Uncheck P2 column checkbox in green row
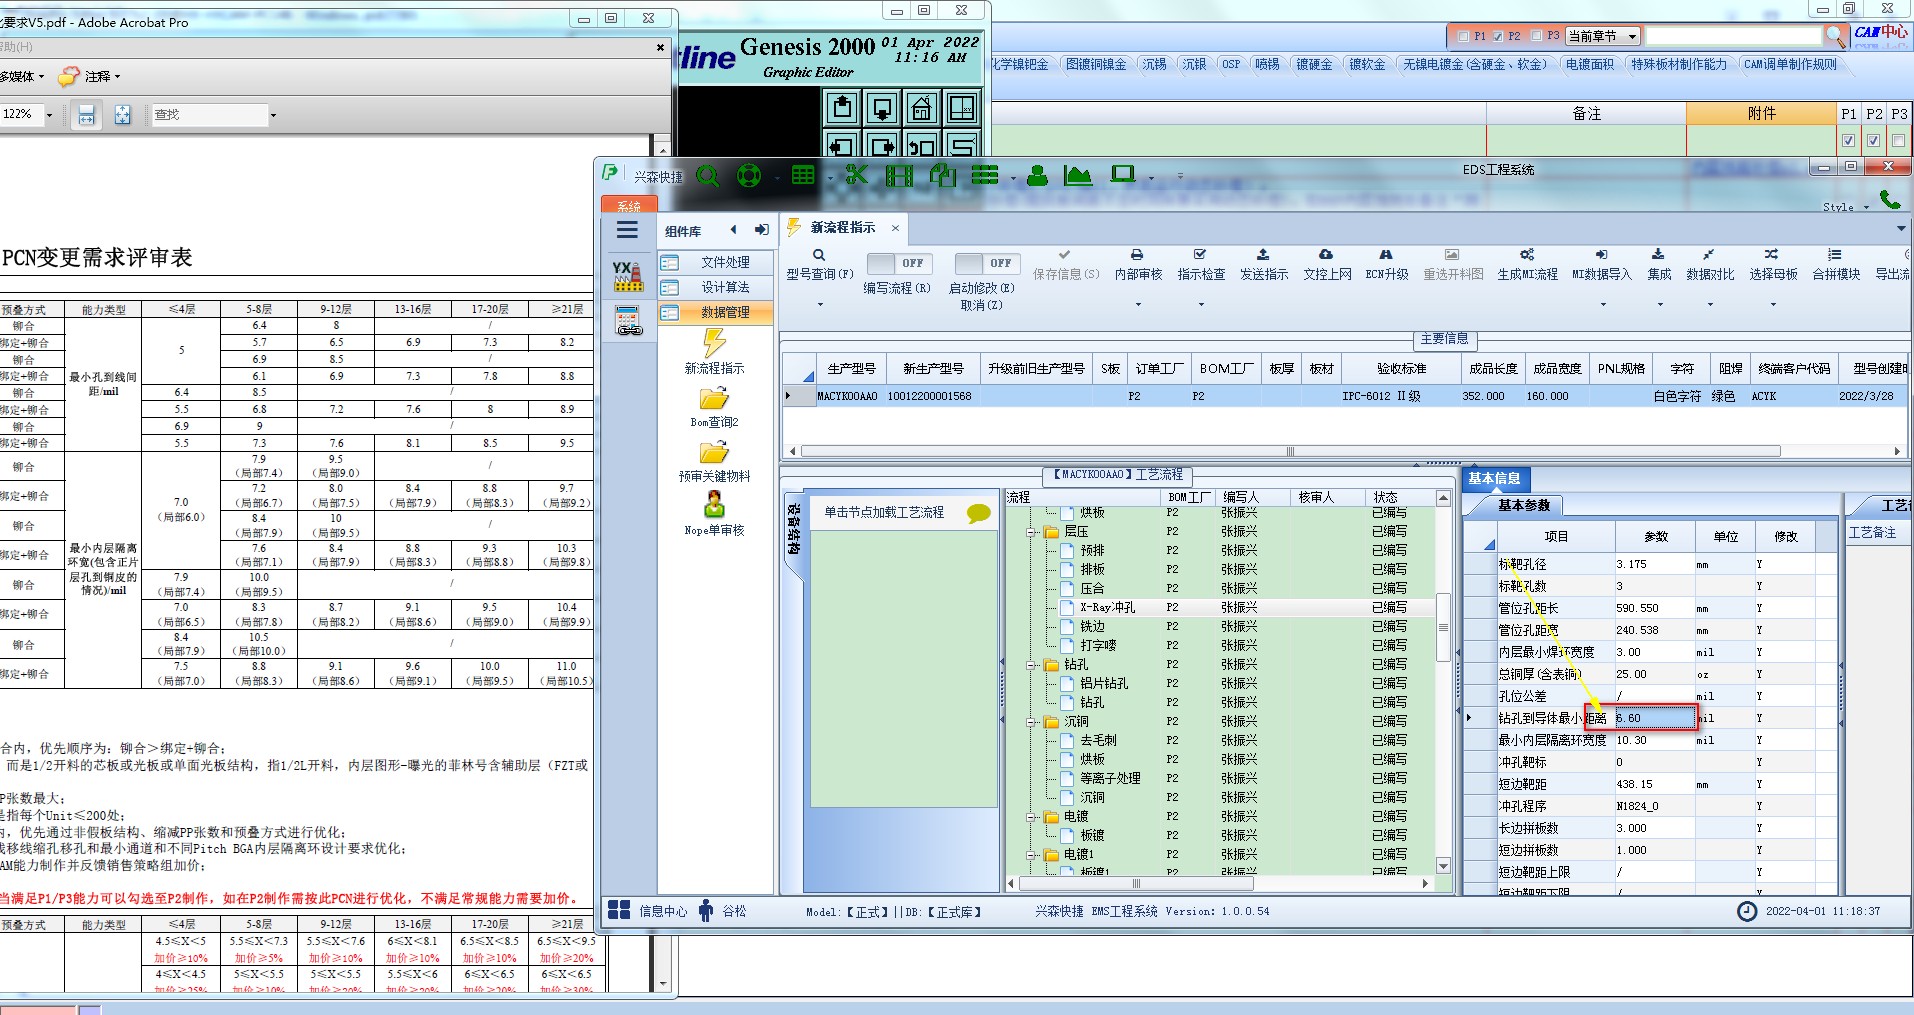This screenshot has height=1015, width=1914. pos(1873,140)
